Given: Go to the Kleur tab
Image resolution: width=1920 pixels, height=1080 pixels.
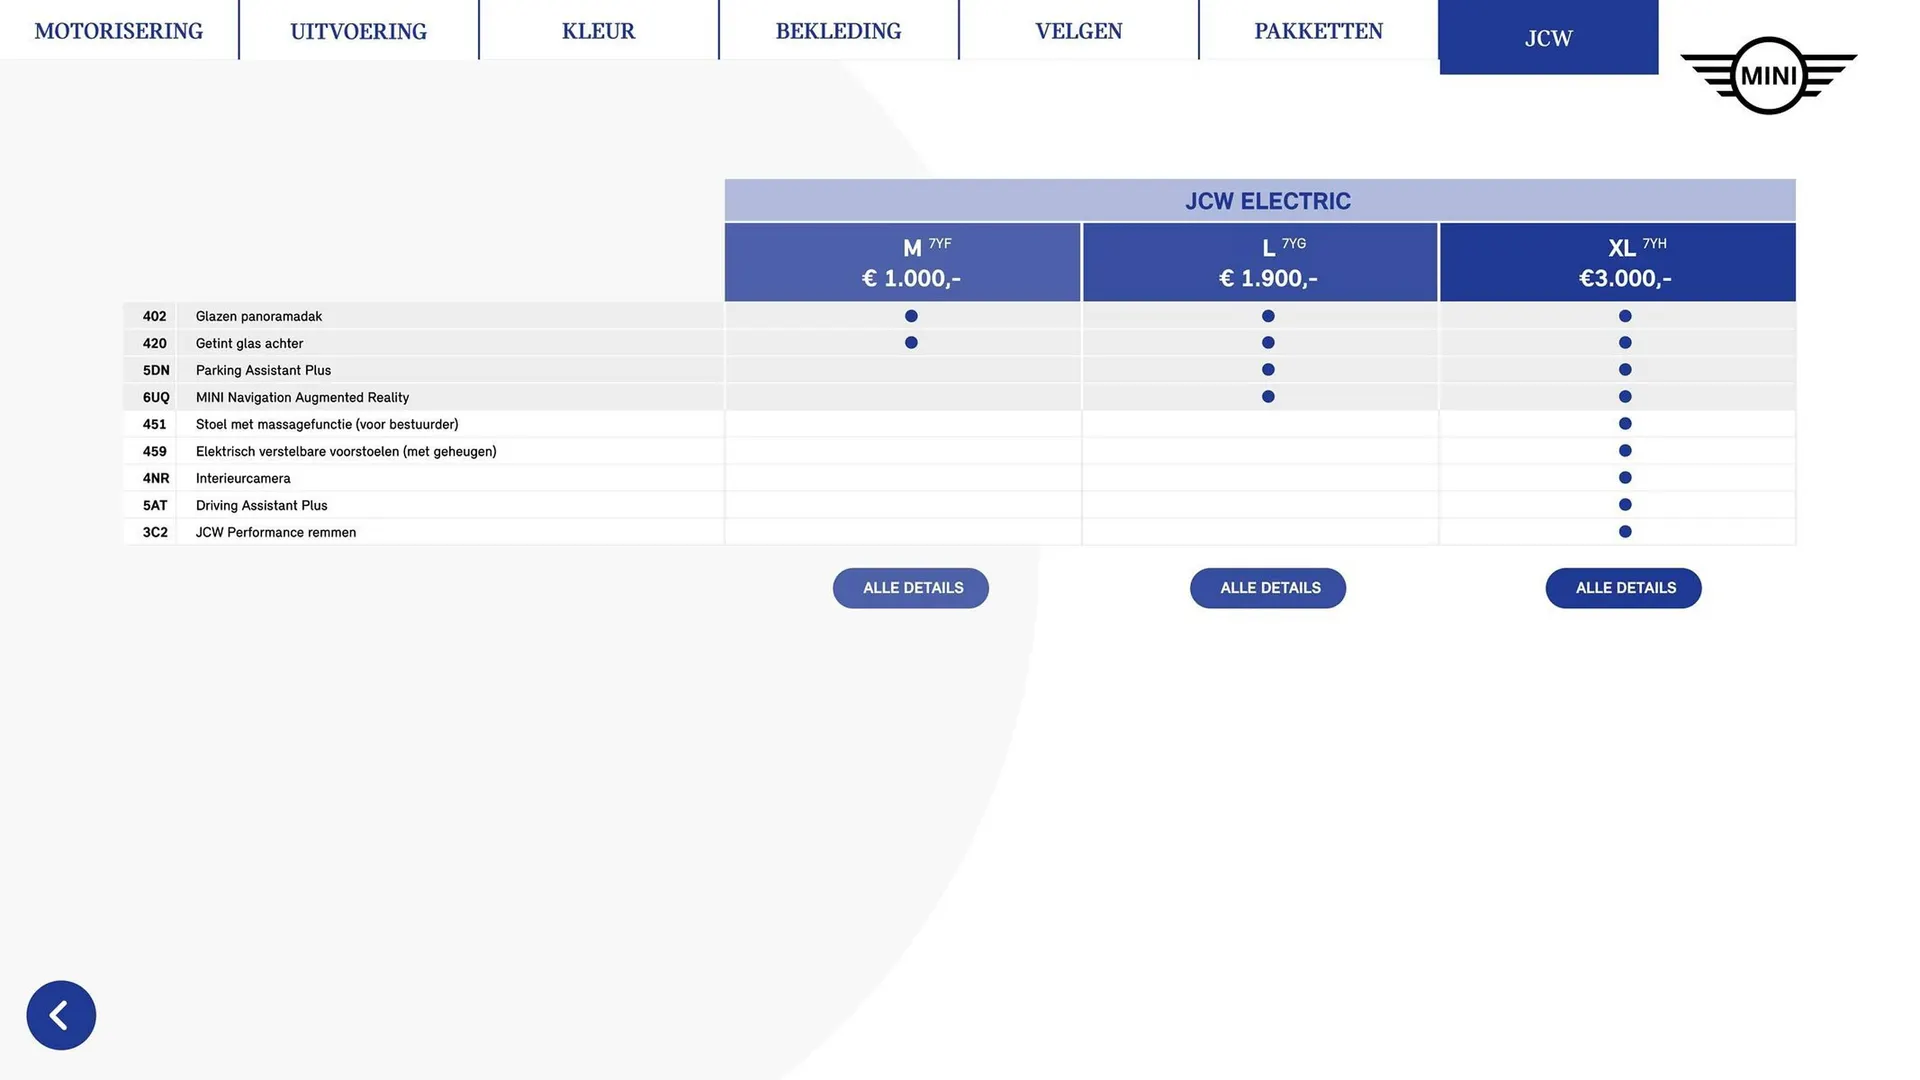Looking at the screenshot, I should [x=598, y=31].
